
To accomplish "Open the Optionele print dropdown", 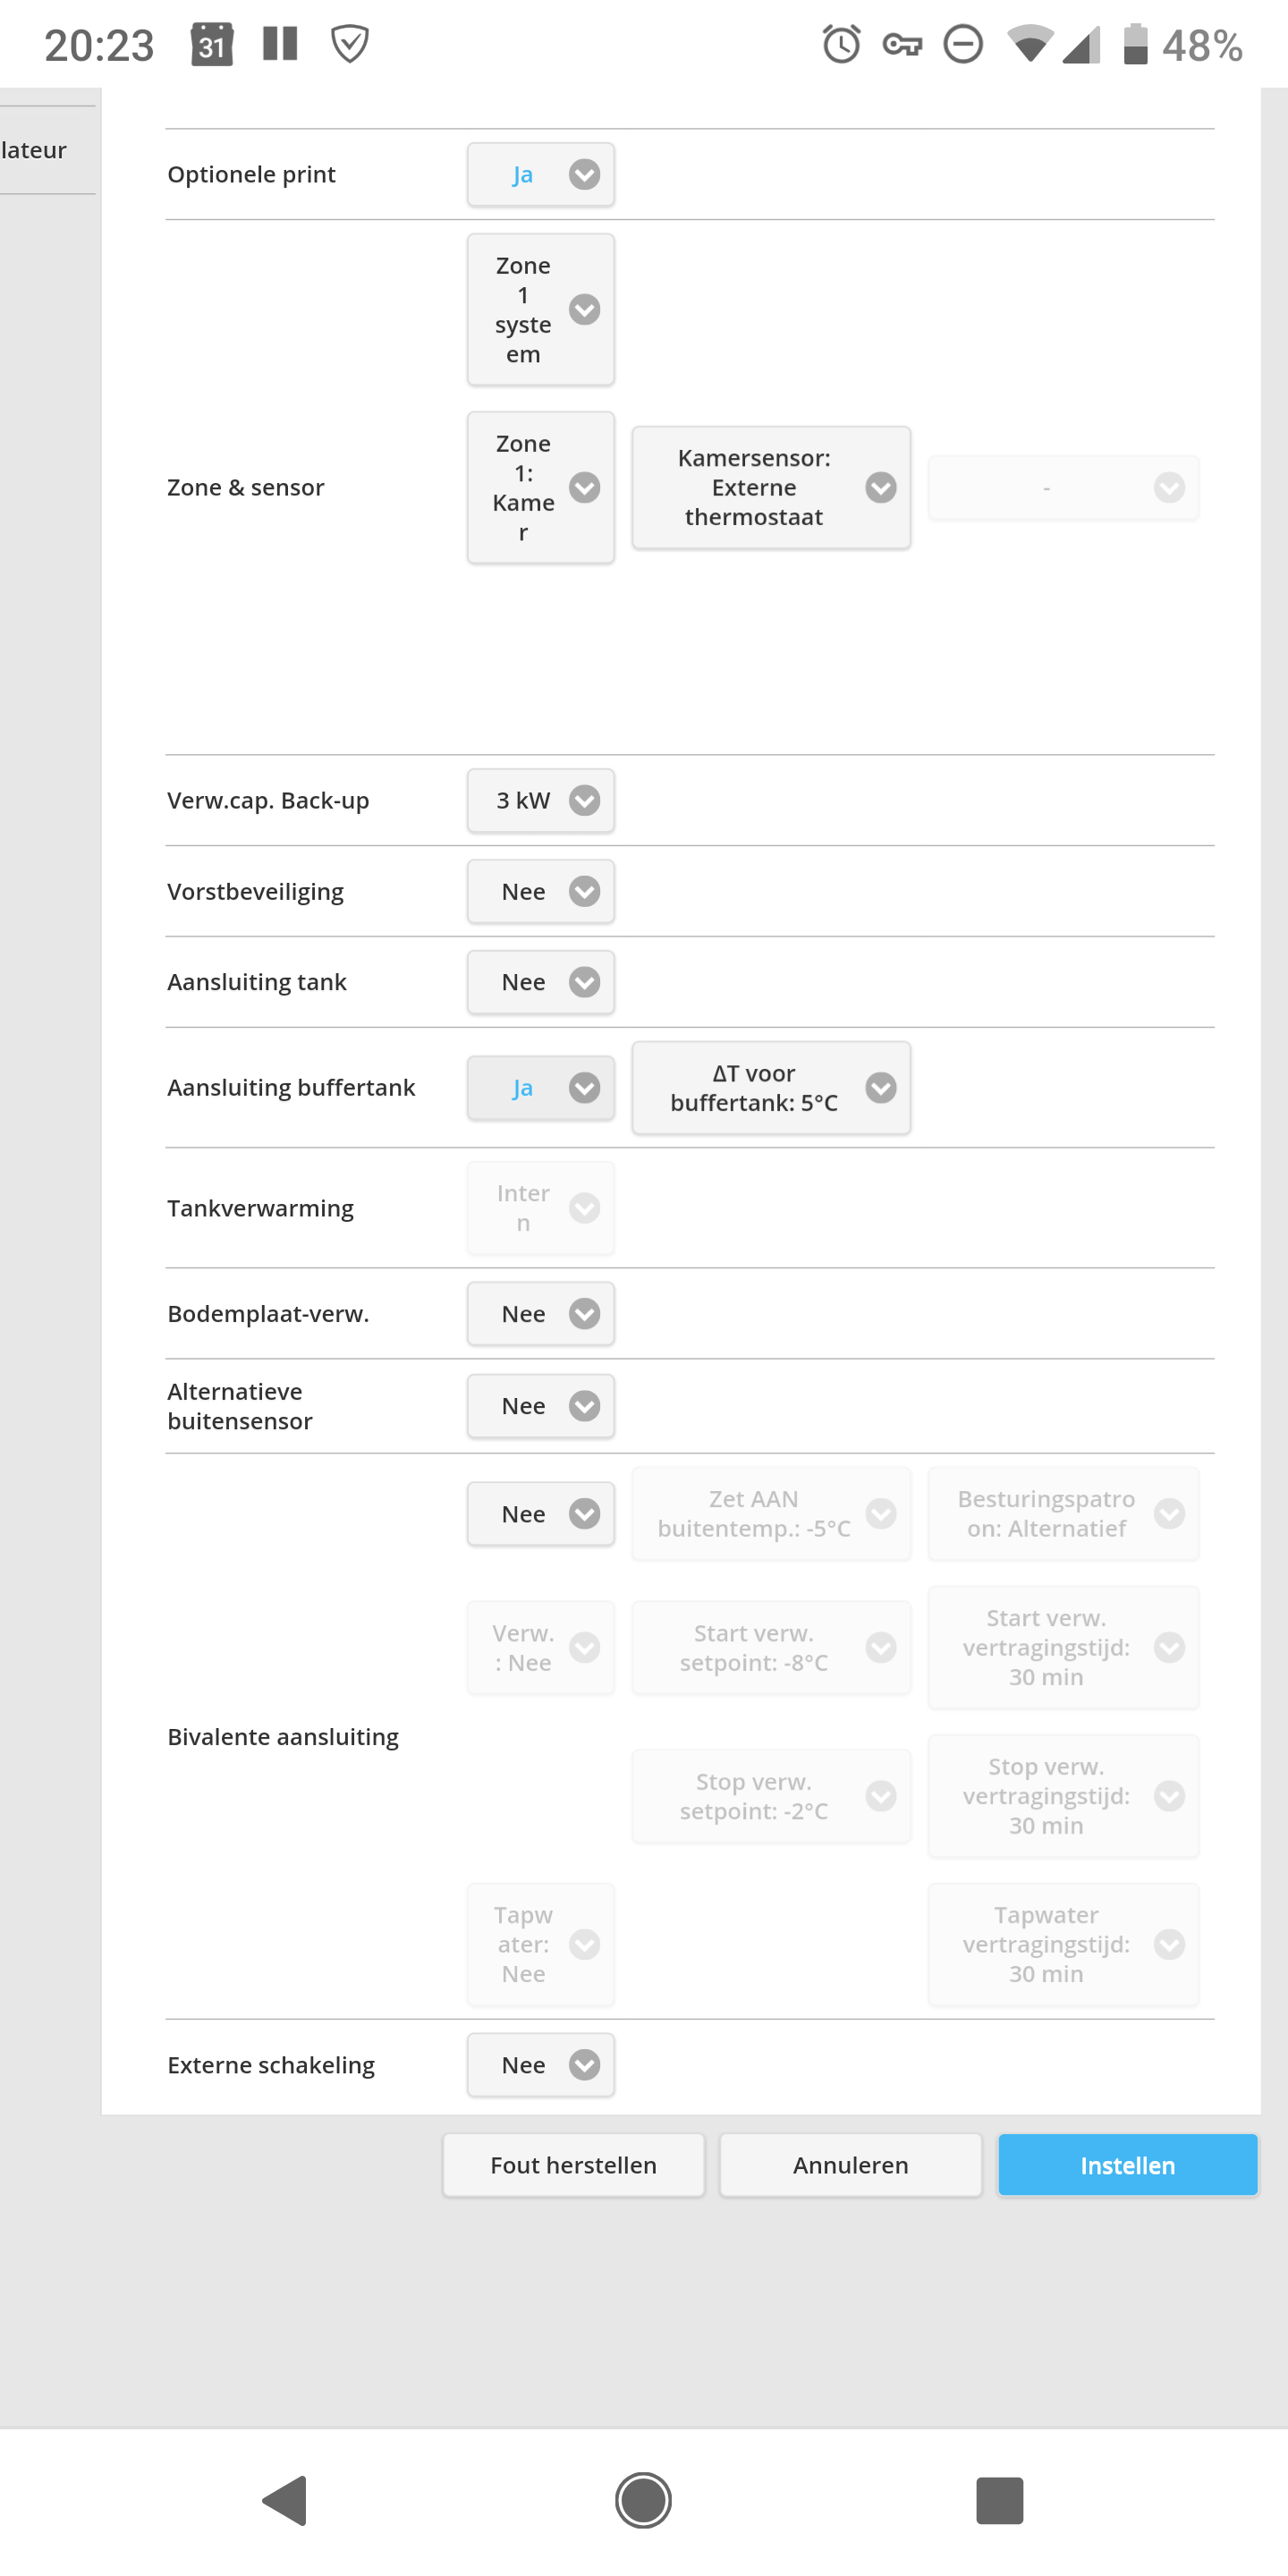I will click(x=541, y=175).
